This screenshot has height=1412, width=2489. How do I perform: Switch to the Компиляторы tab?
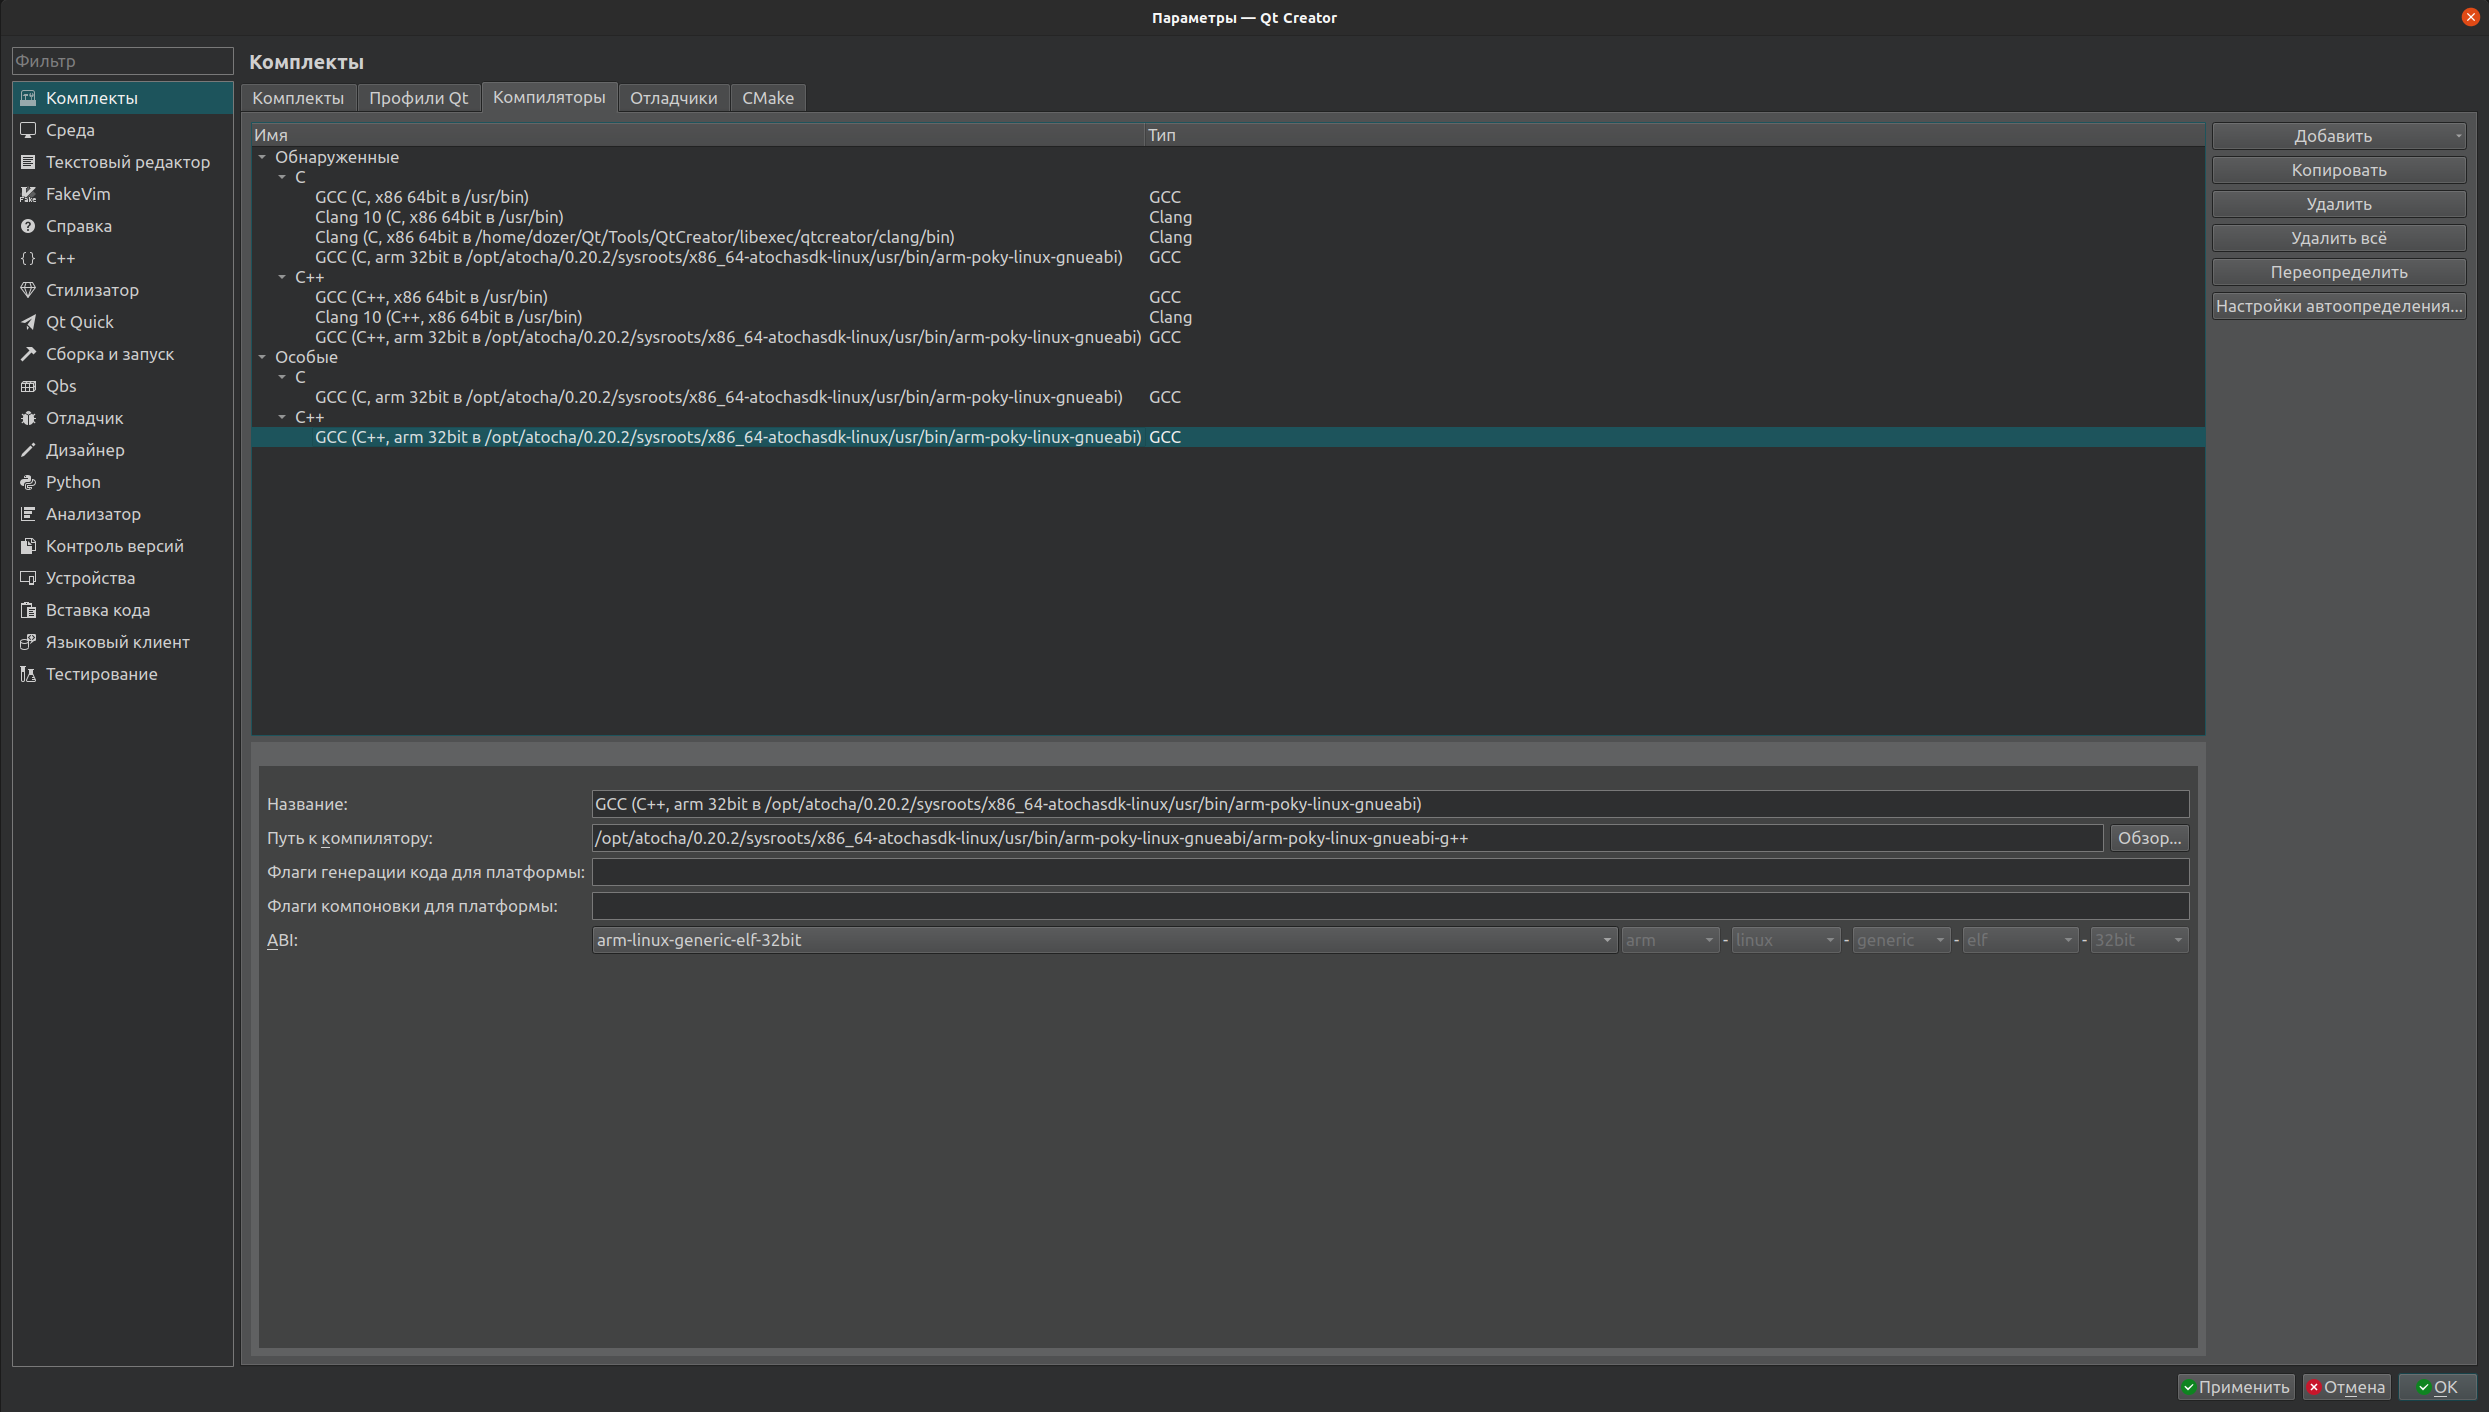(549, 97)
